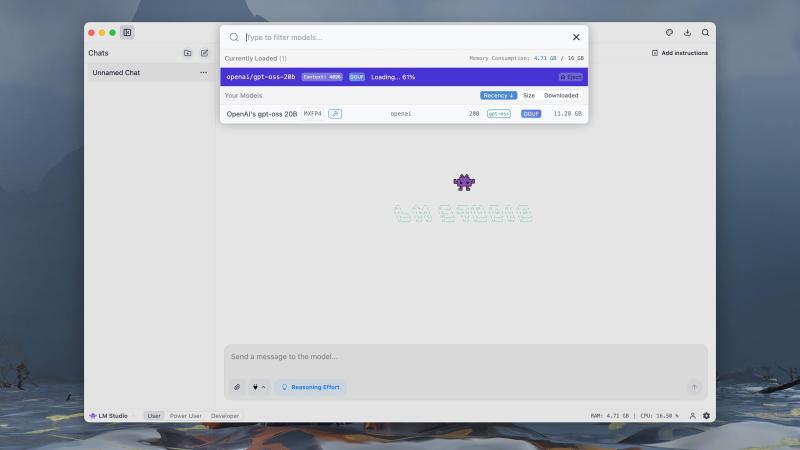The image size is (800, 450).
Task: Click the Your Models header
Action: 243,95
